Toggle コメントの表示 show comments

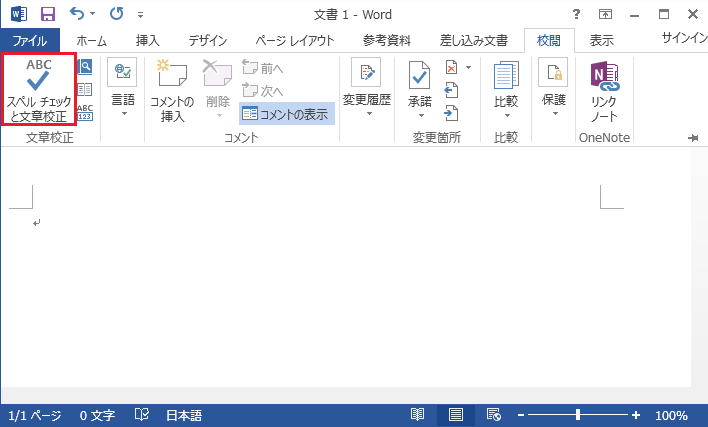287,113
